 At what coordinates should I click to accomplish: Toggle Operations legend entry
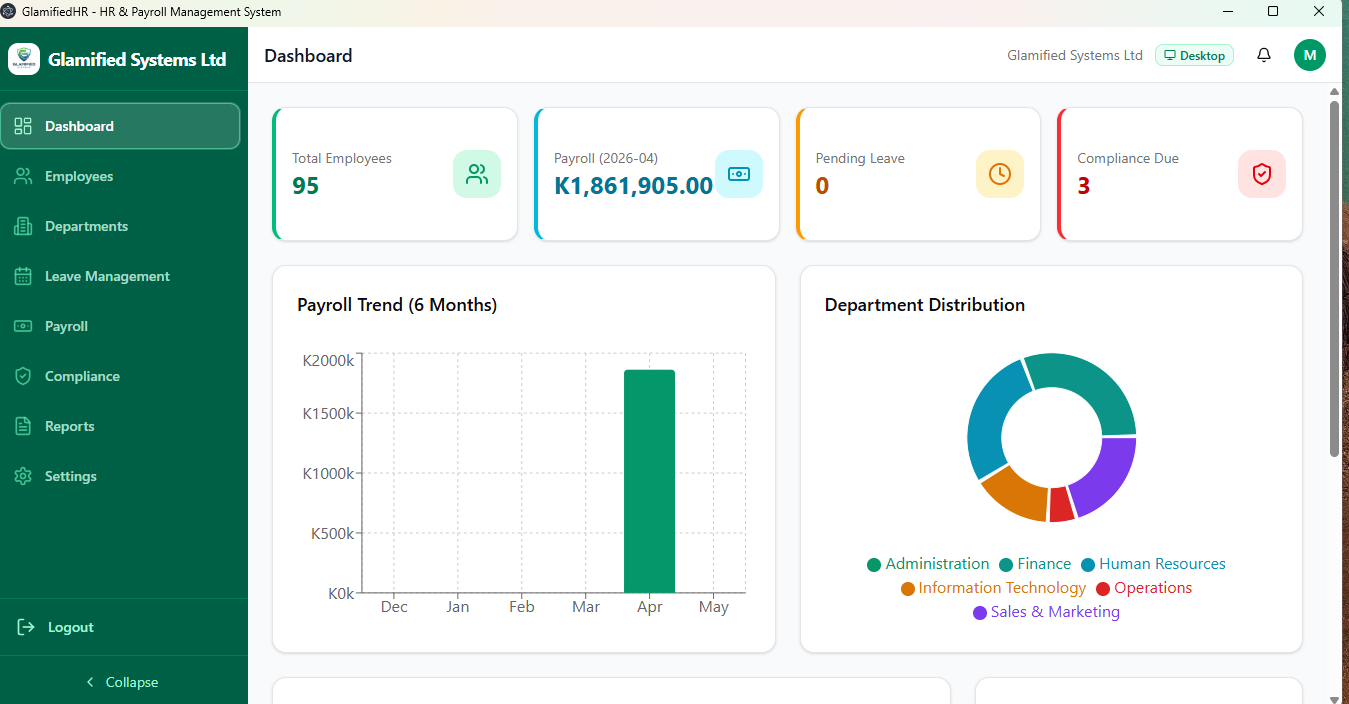pyautogui.click(x=1144, y=588)
